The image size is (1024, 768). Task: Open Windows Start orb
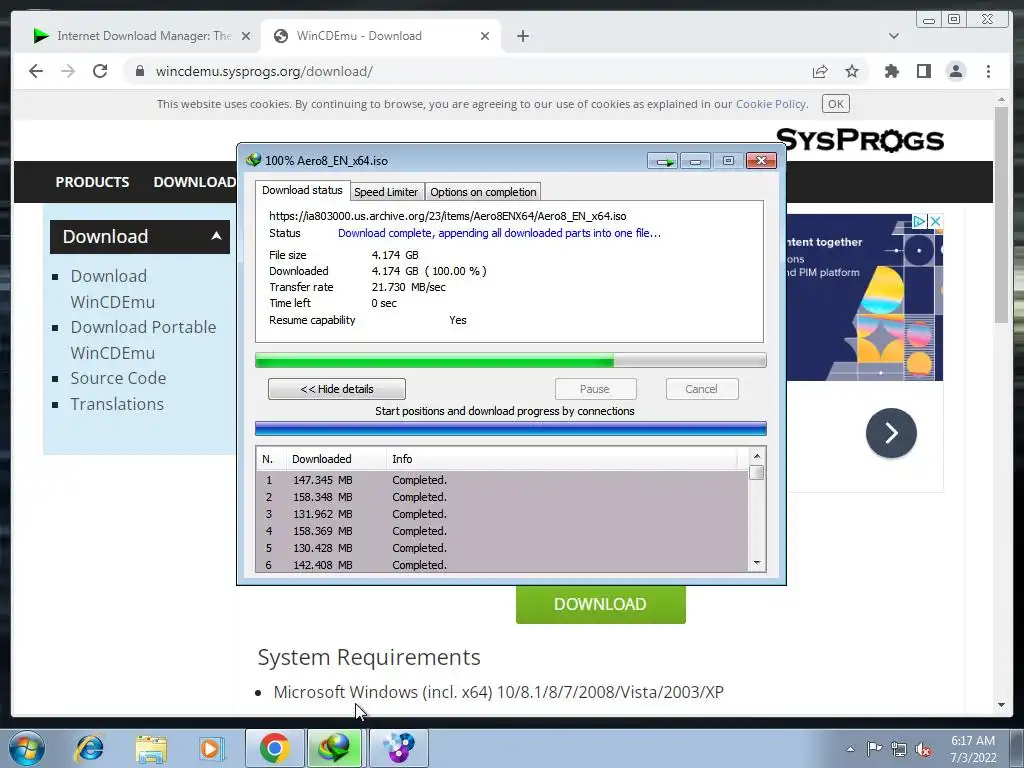point(27,748)
